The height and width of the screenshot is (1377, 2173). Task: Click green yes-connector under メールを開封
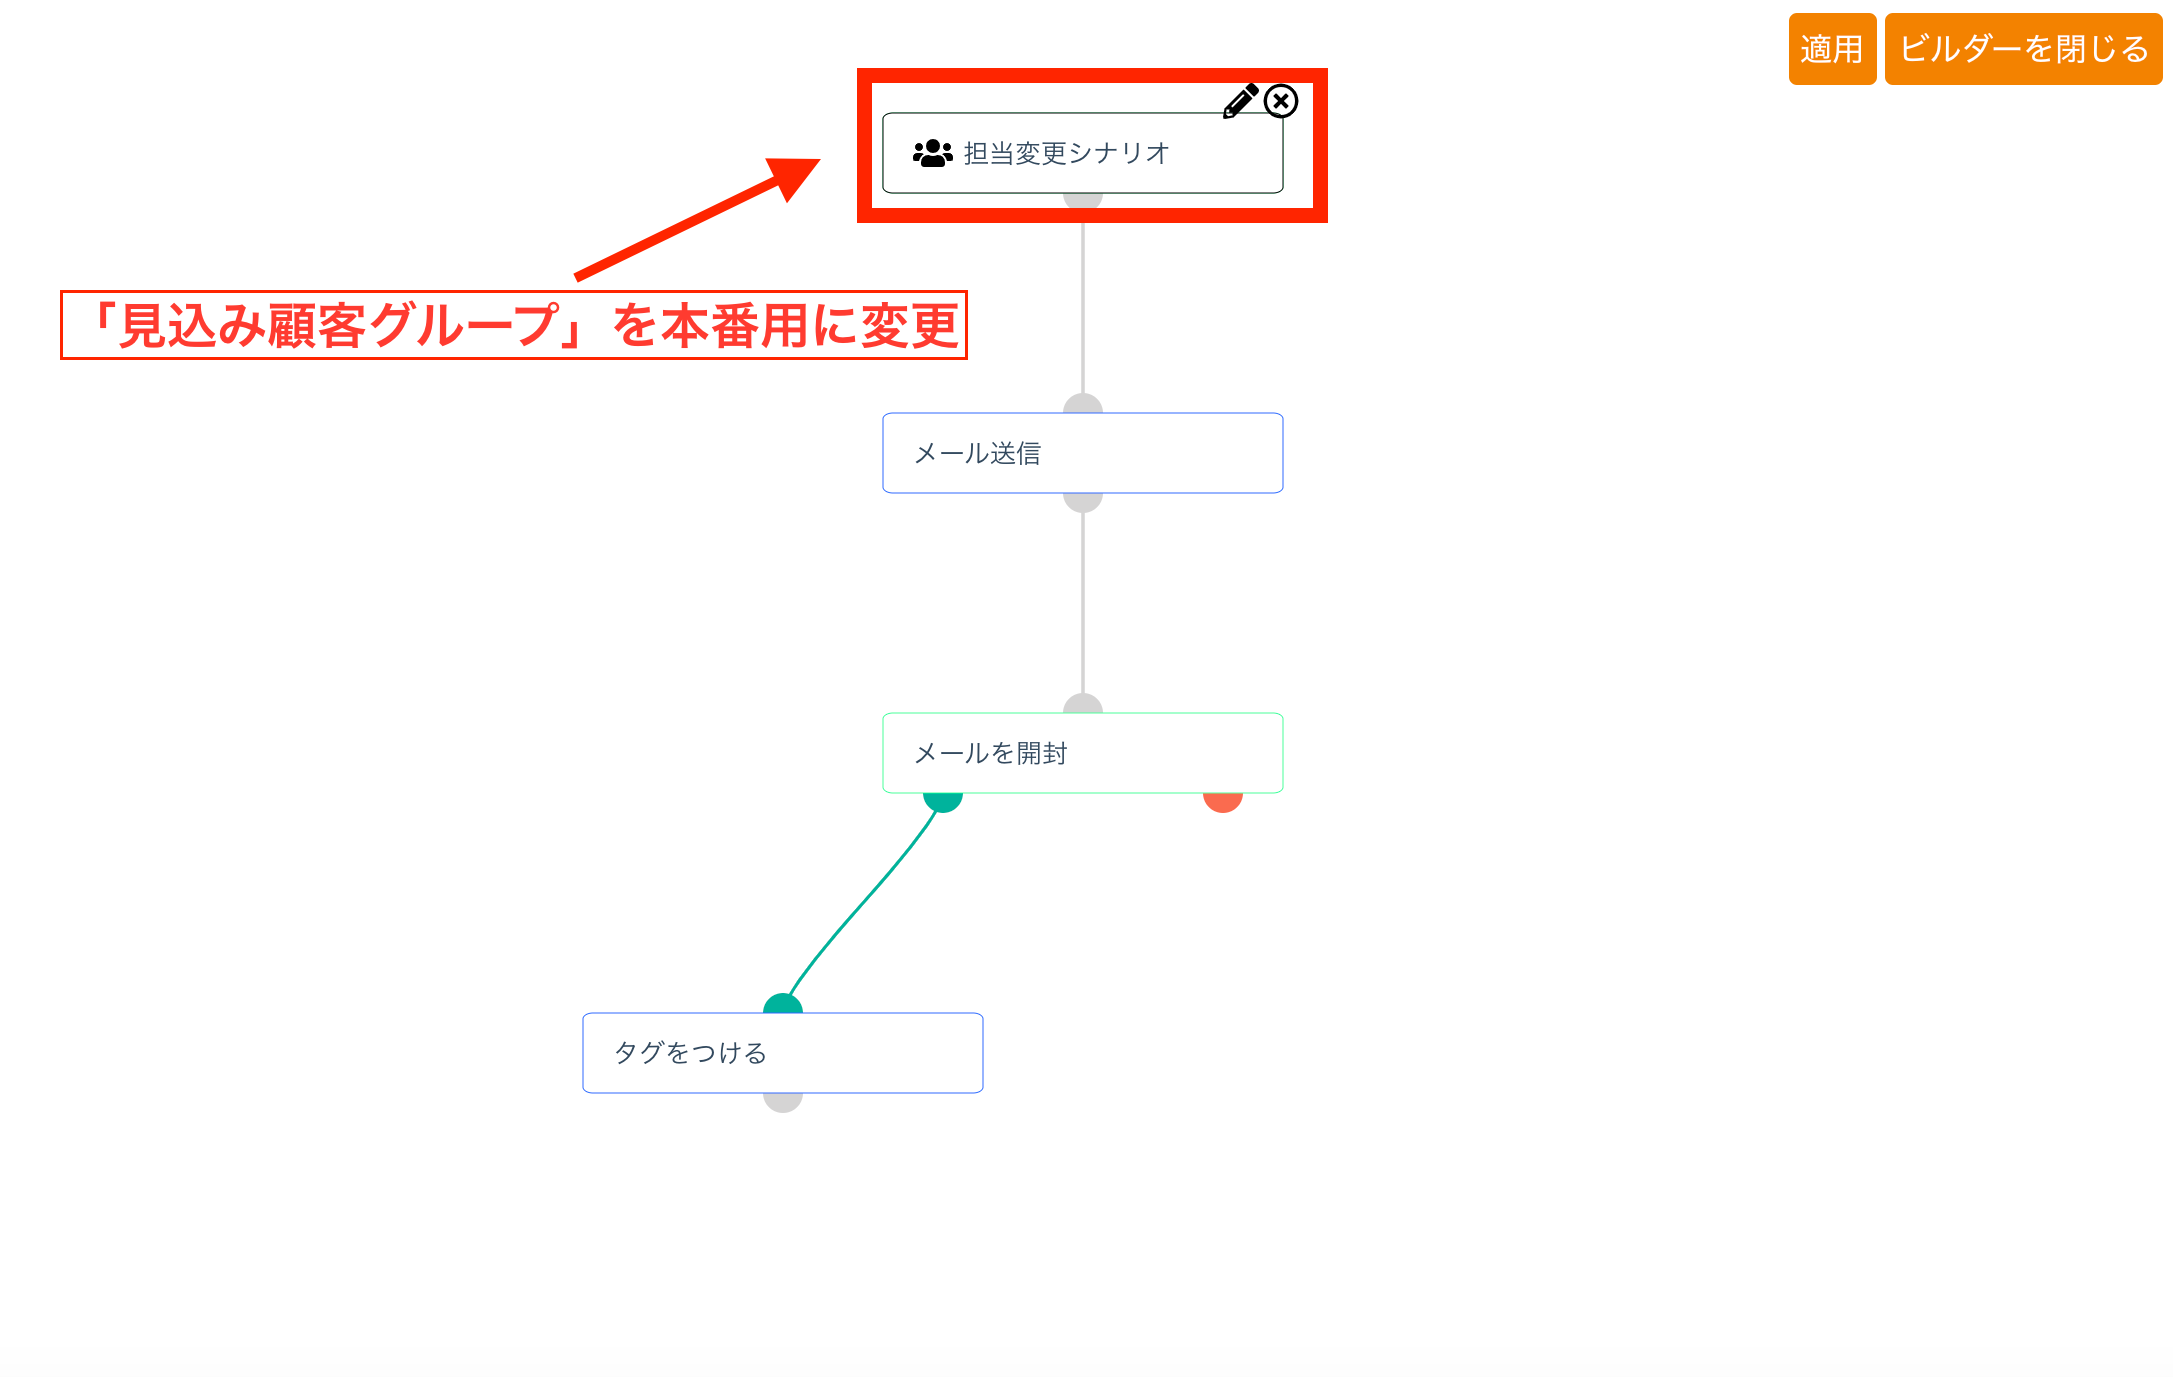(x=943, y=802)
